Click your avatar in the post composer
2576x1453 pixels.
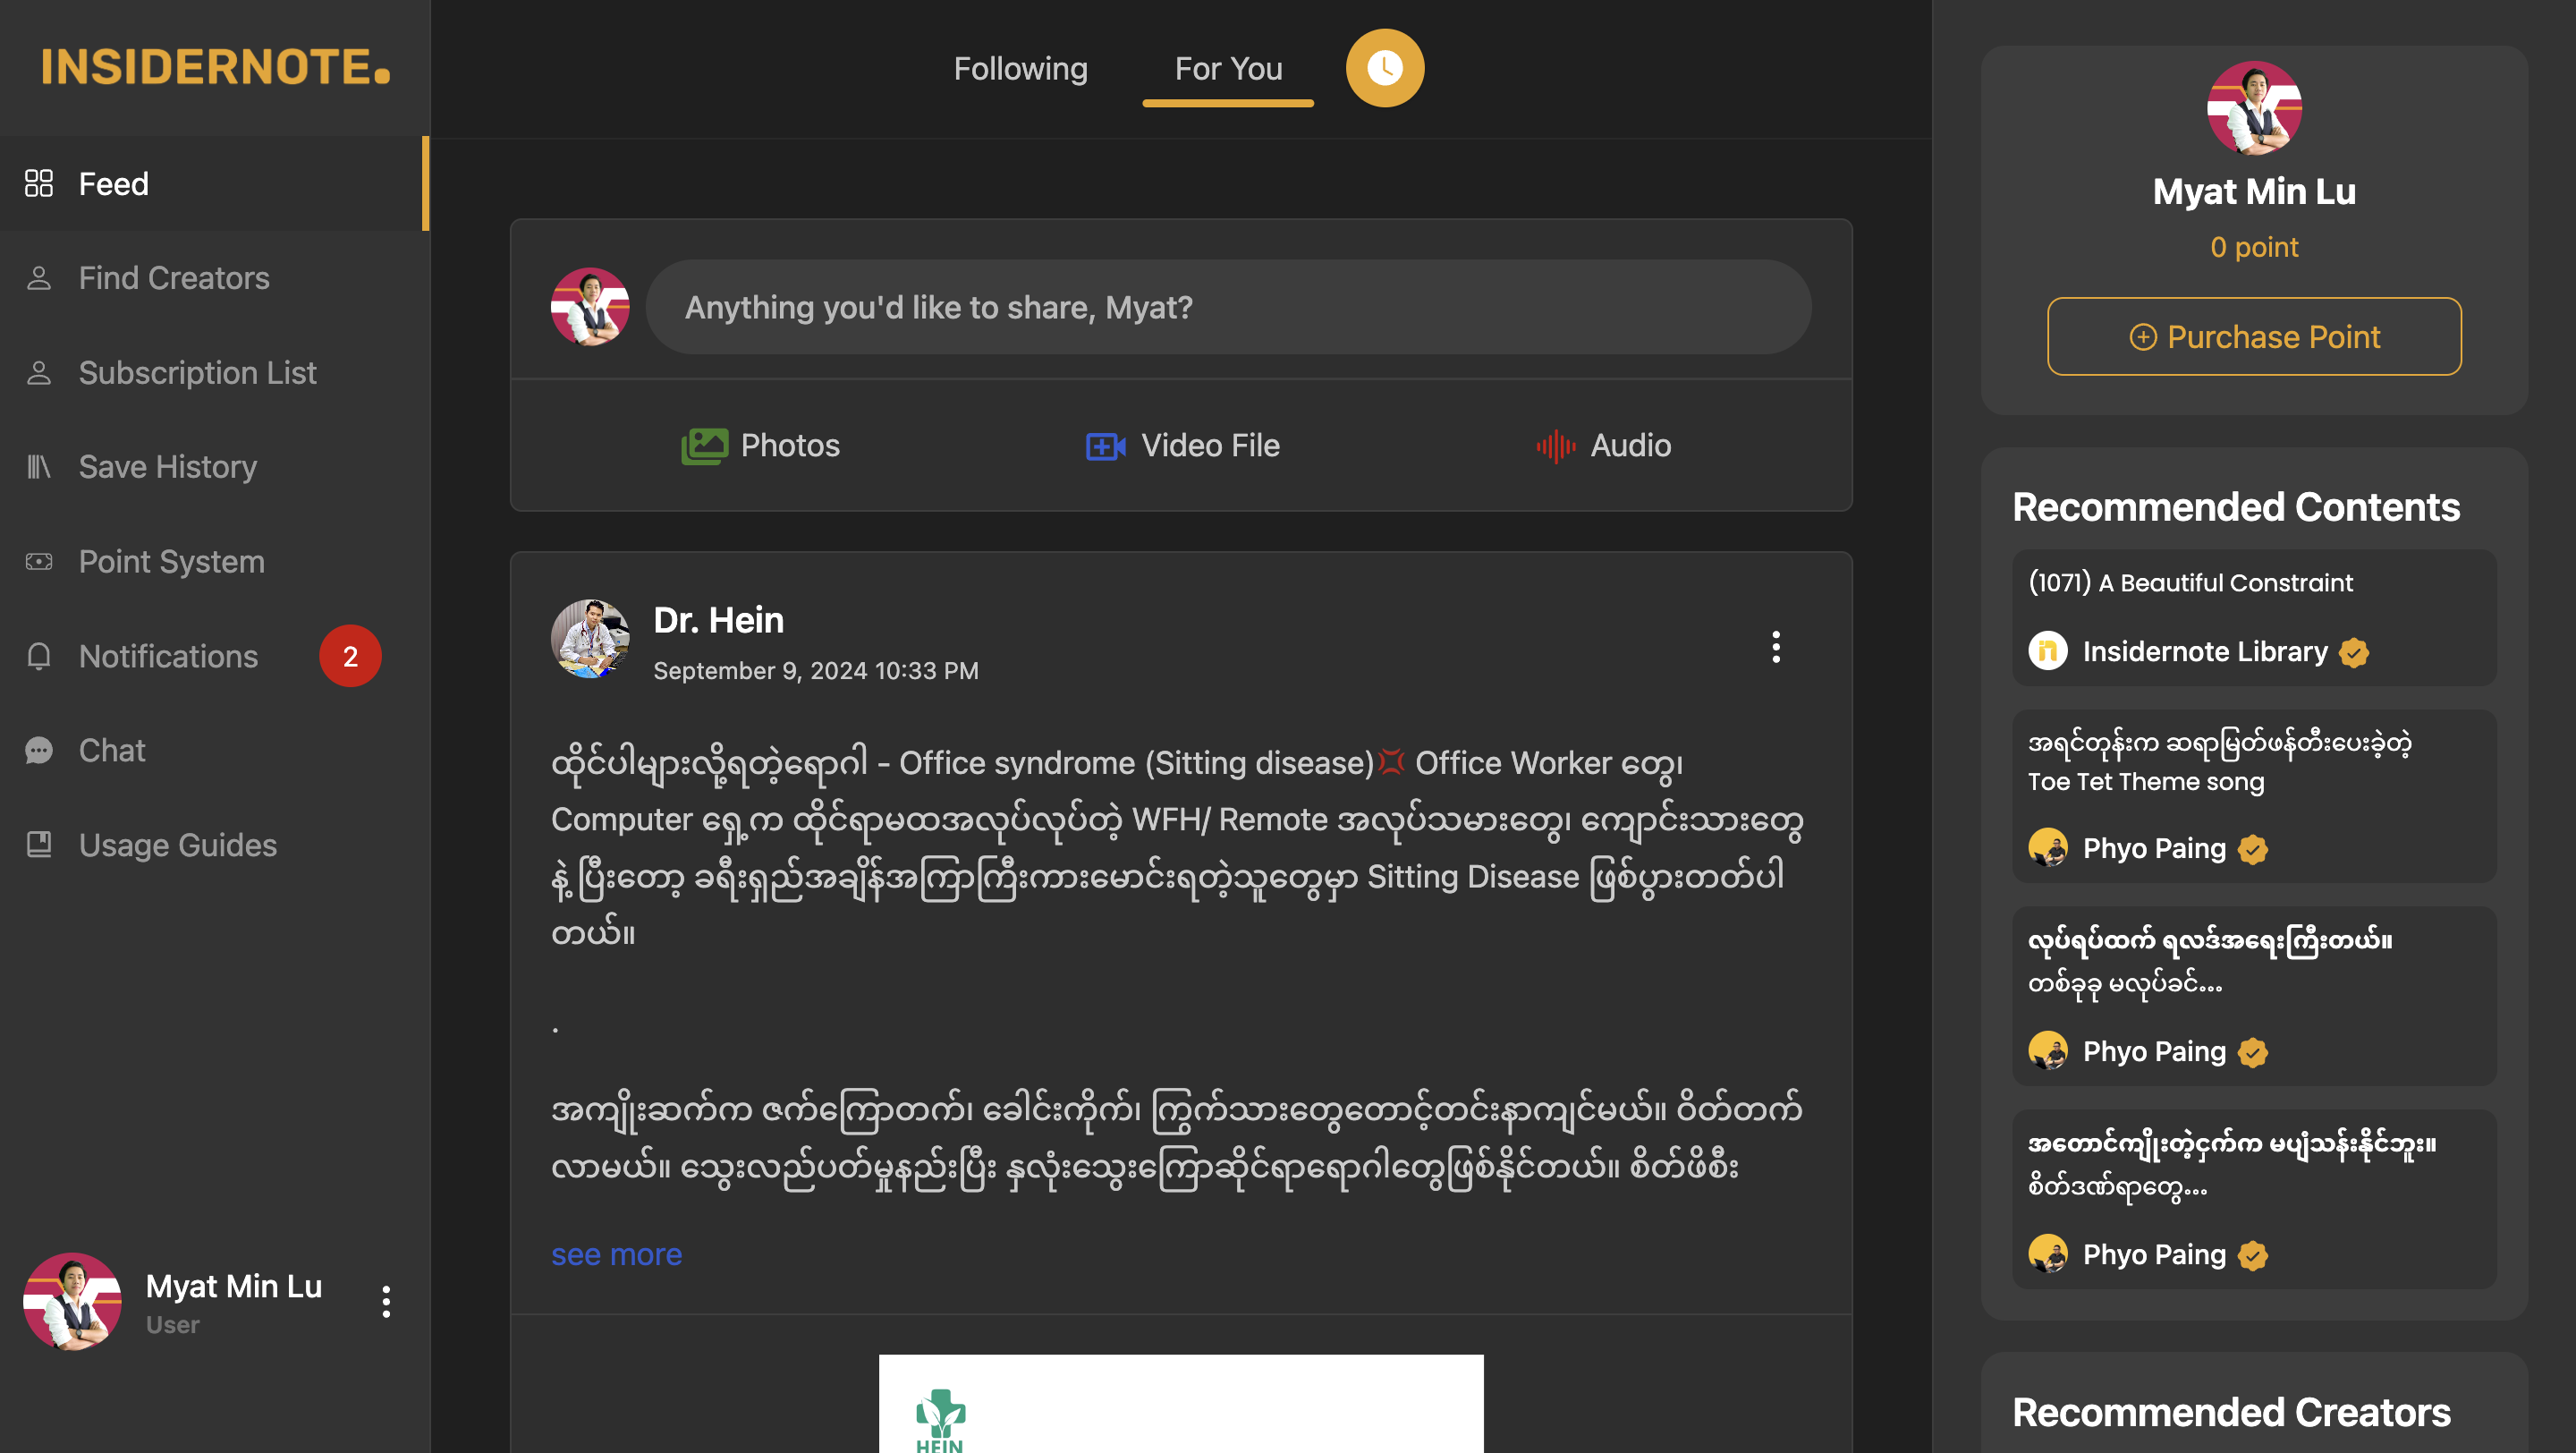(590, 307)
